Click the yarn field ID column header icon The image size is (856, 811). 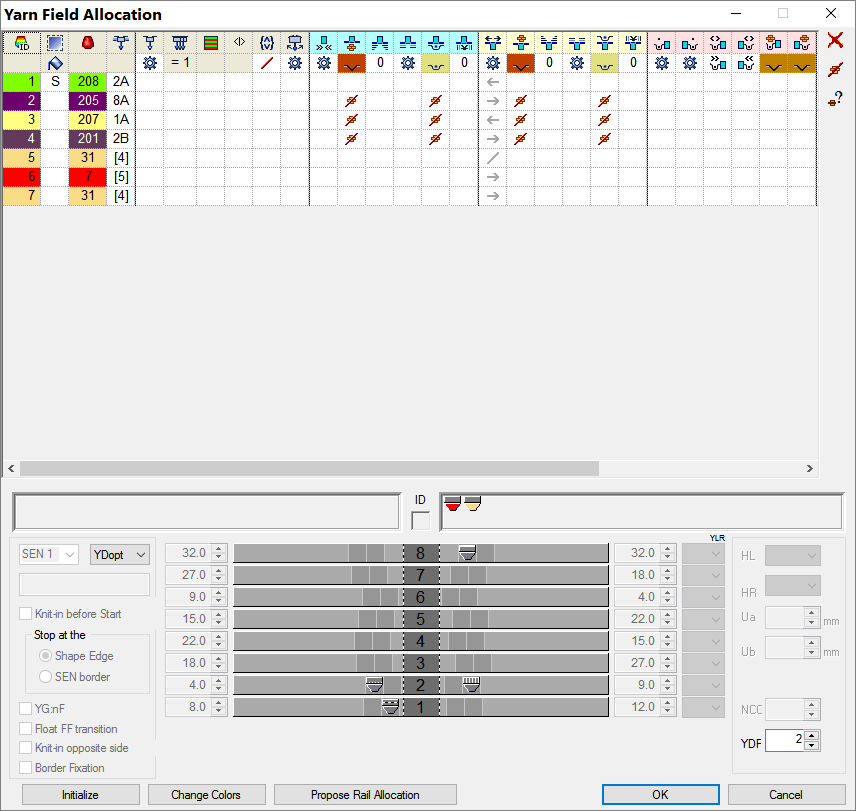coord(21,43)
